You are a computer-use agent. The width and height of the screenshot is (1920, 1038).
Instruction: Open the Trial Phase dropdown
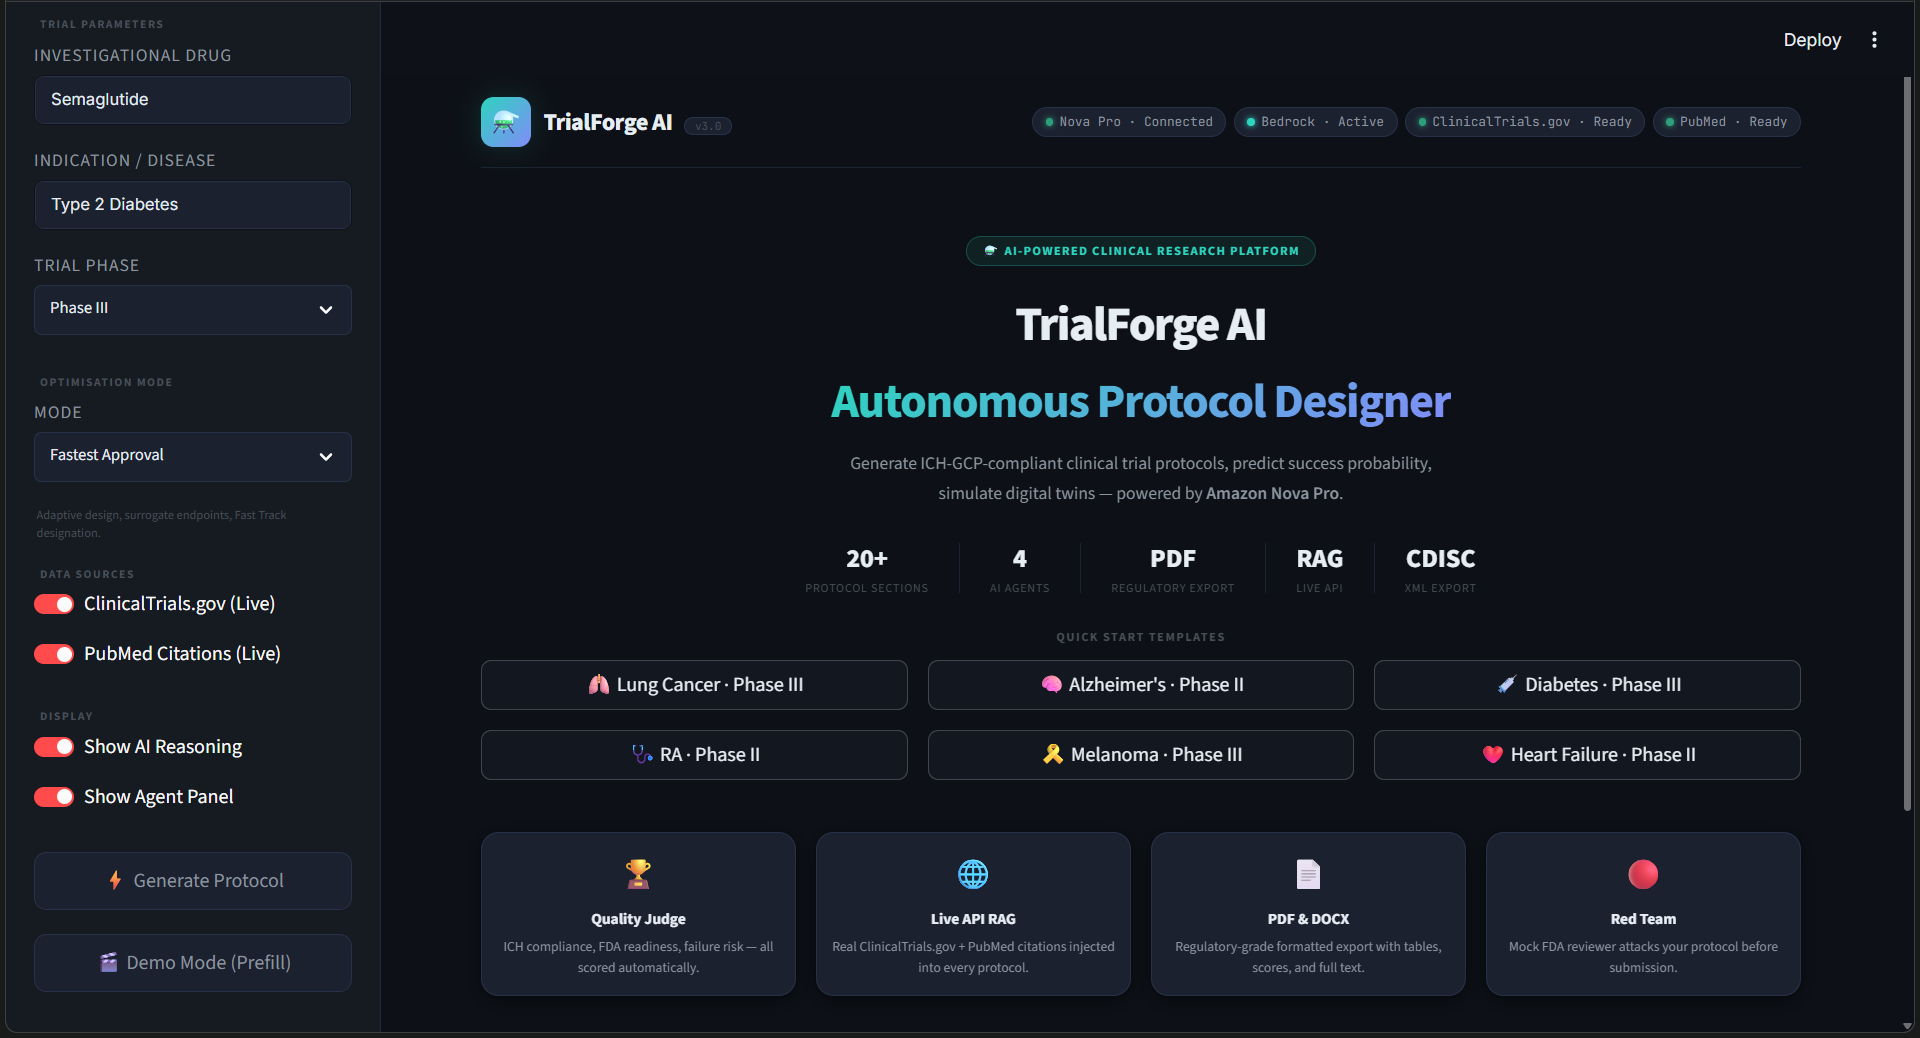coord(193,310)
